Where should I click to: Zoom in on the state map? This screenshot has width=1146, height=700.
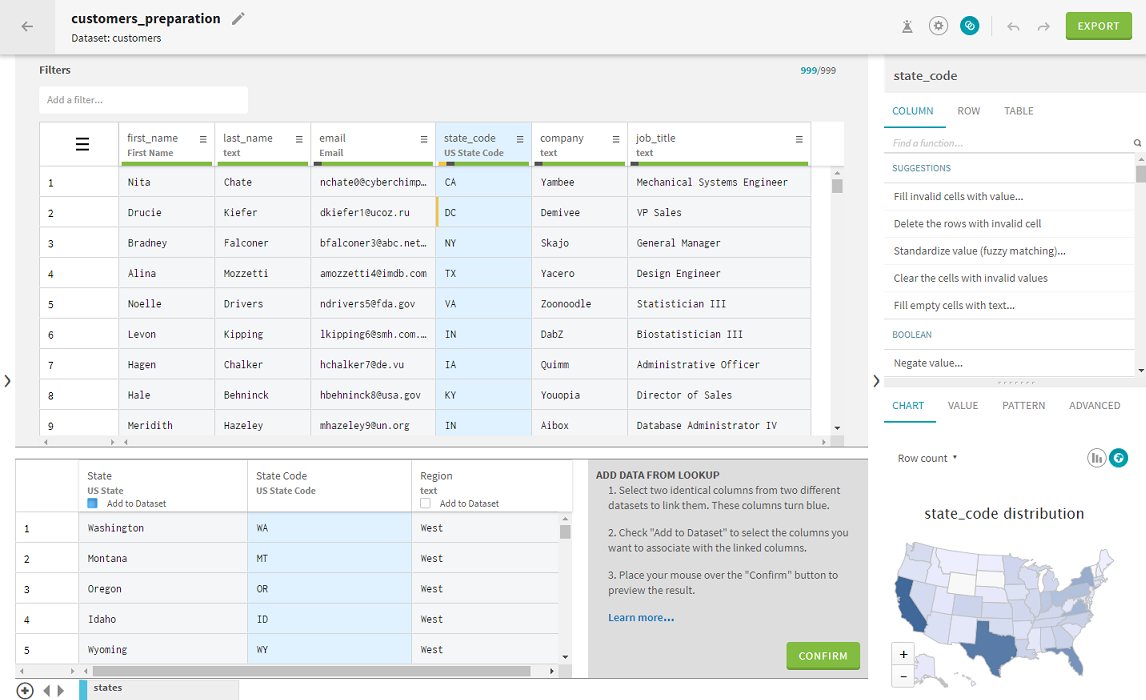coord(904,654)
